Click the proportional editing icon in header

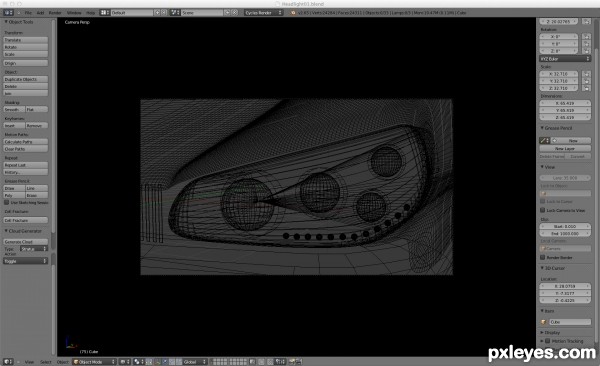pyautogui.click(x=261, y=361)
